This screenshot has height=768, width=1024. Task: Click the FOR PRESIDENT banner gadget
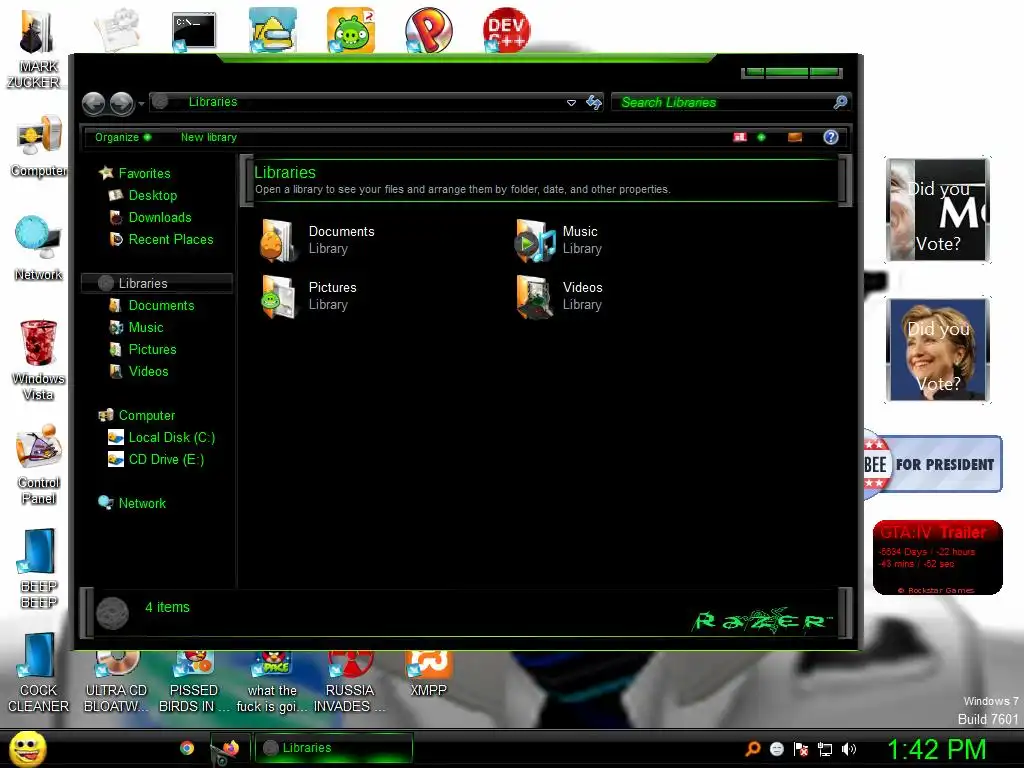(933, 464)
